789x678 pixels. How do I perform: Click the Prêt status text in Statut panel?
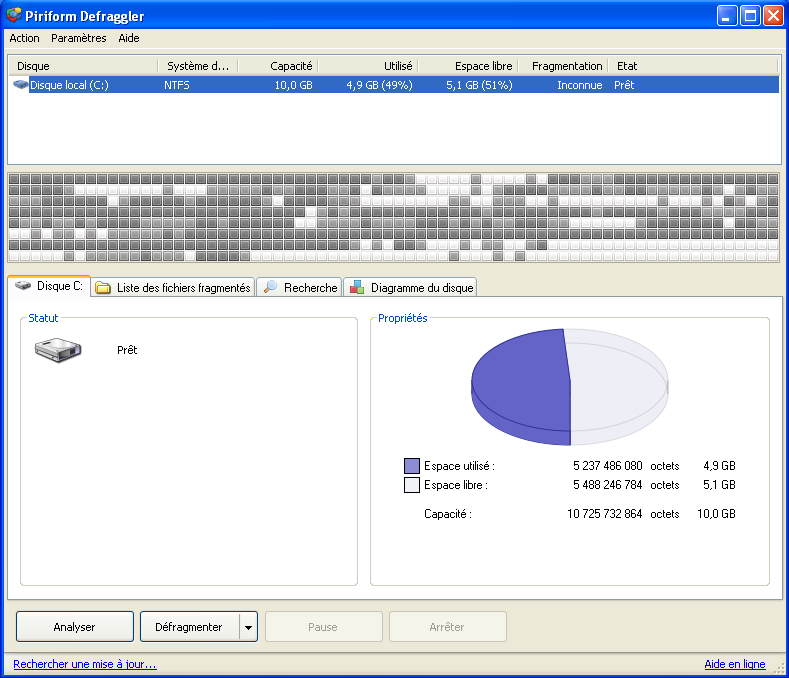point(127,350)
